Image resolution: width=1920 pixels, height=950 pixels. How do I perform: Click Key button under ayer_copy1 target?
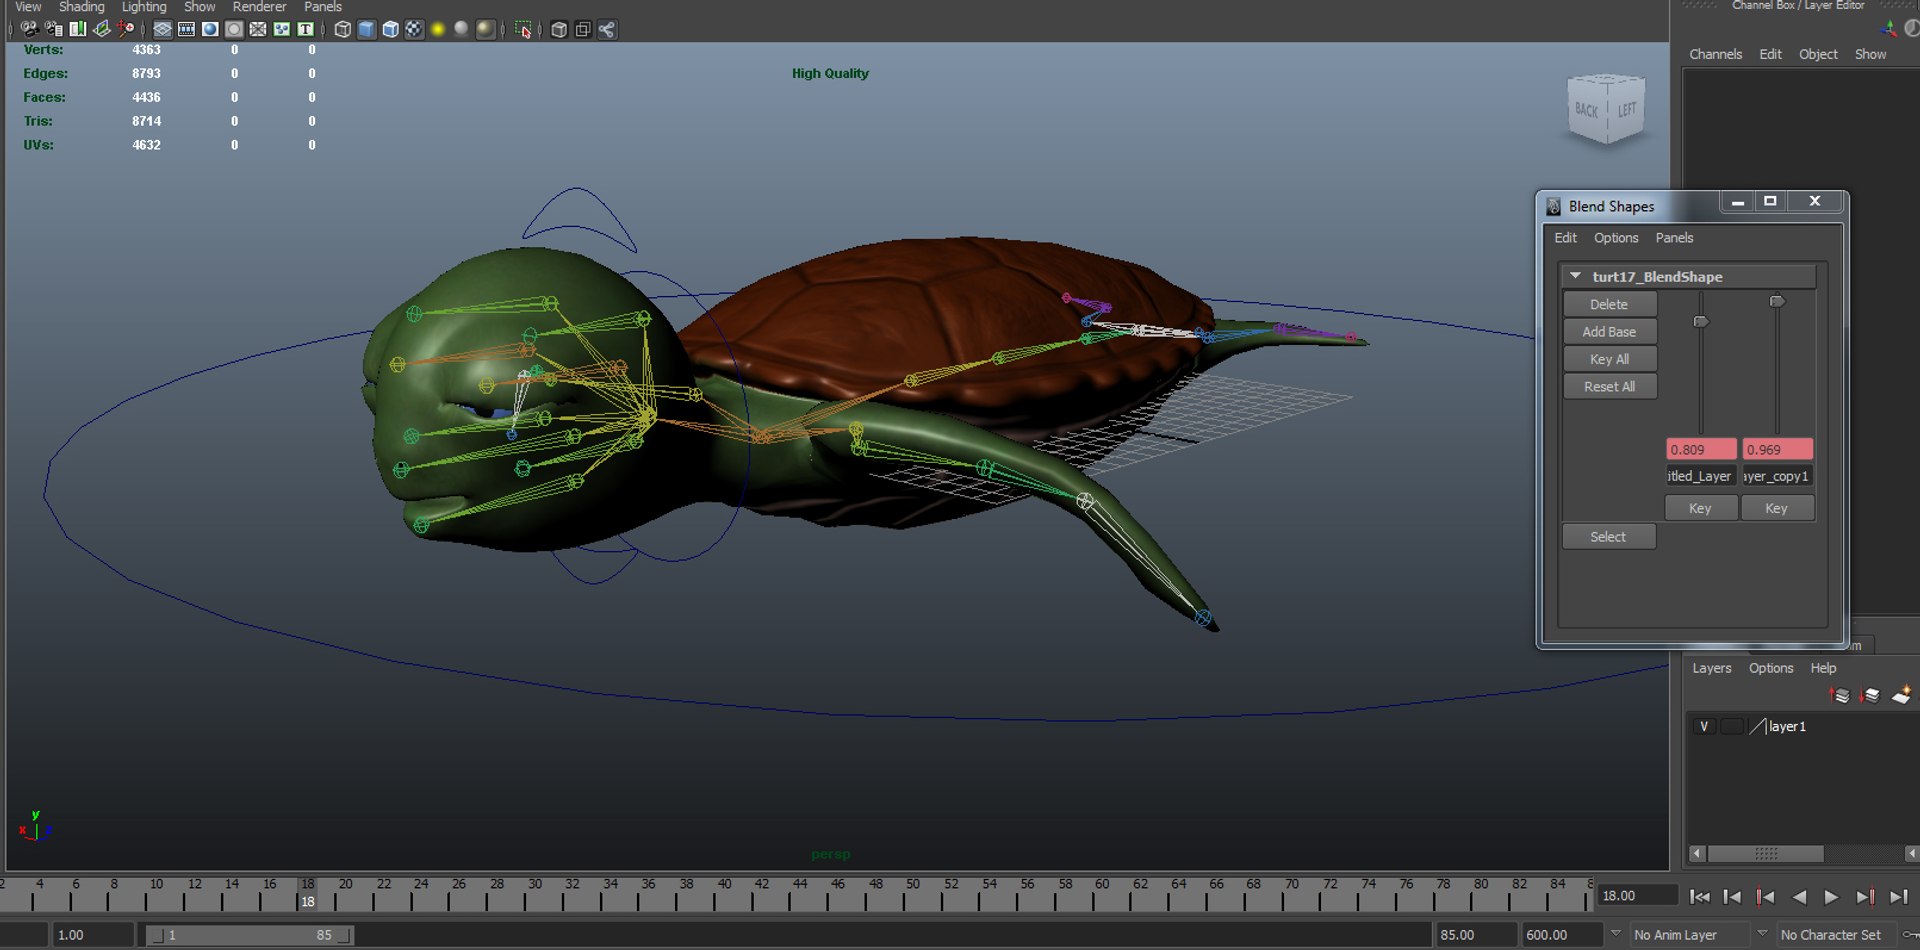(x=1776, y=508)
